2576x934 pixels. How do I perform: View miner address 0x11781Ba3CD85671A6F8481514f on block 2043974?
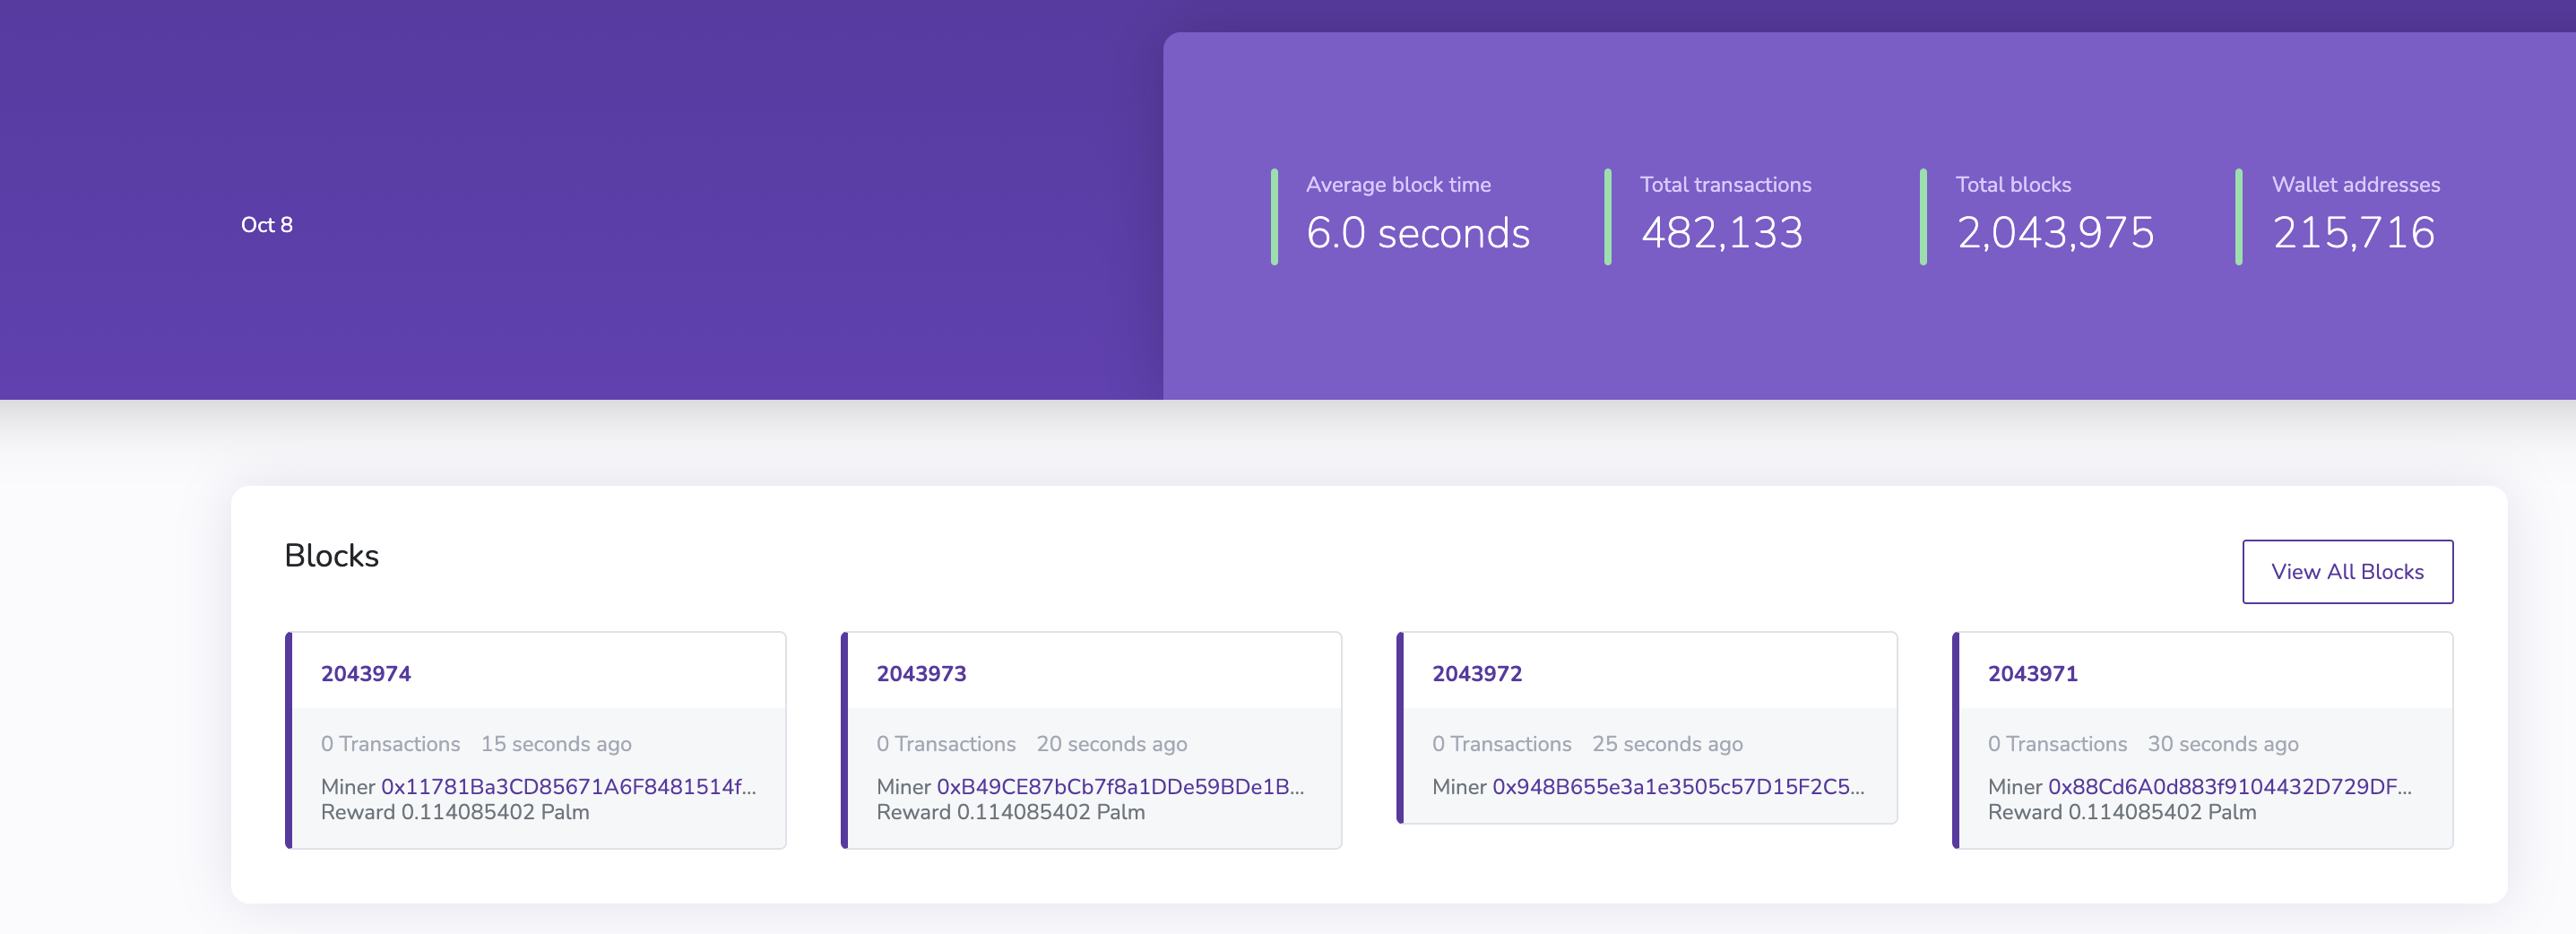[x=568, y=787]
